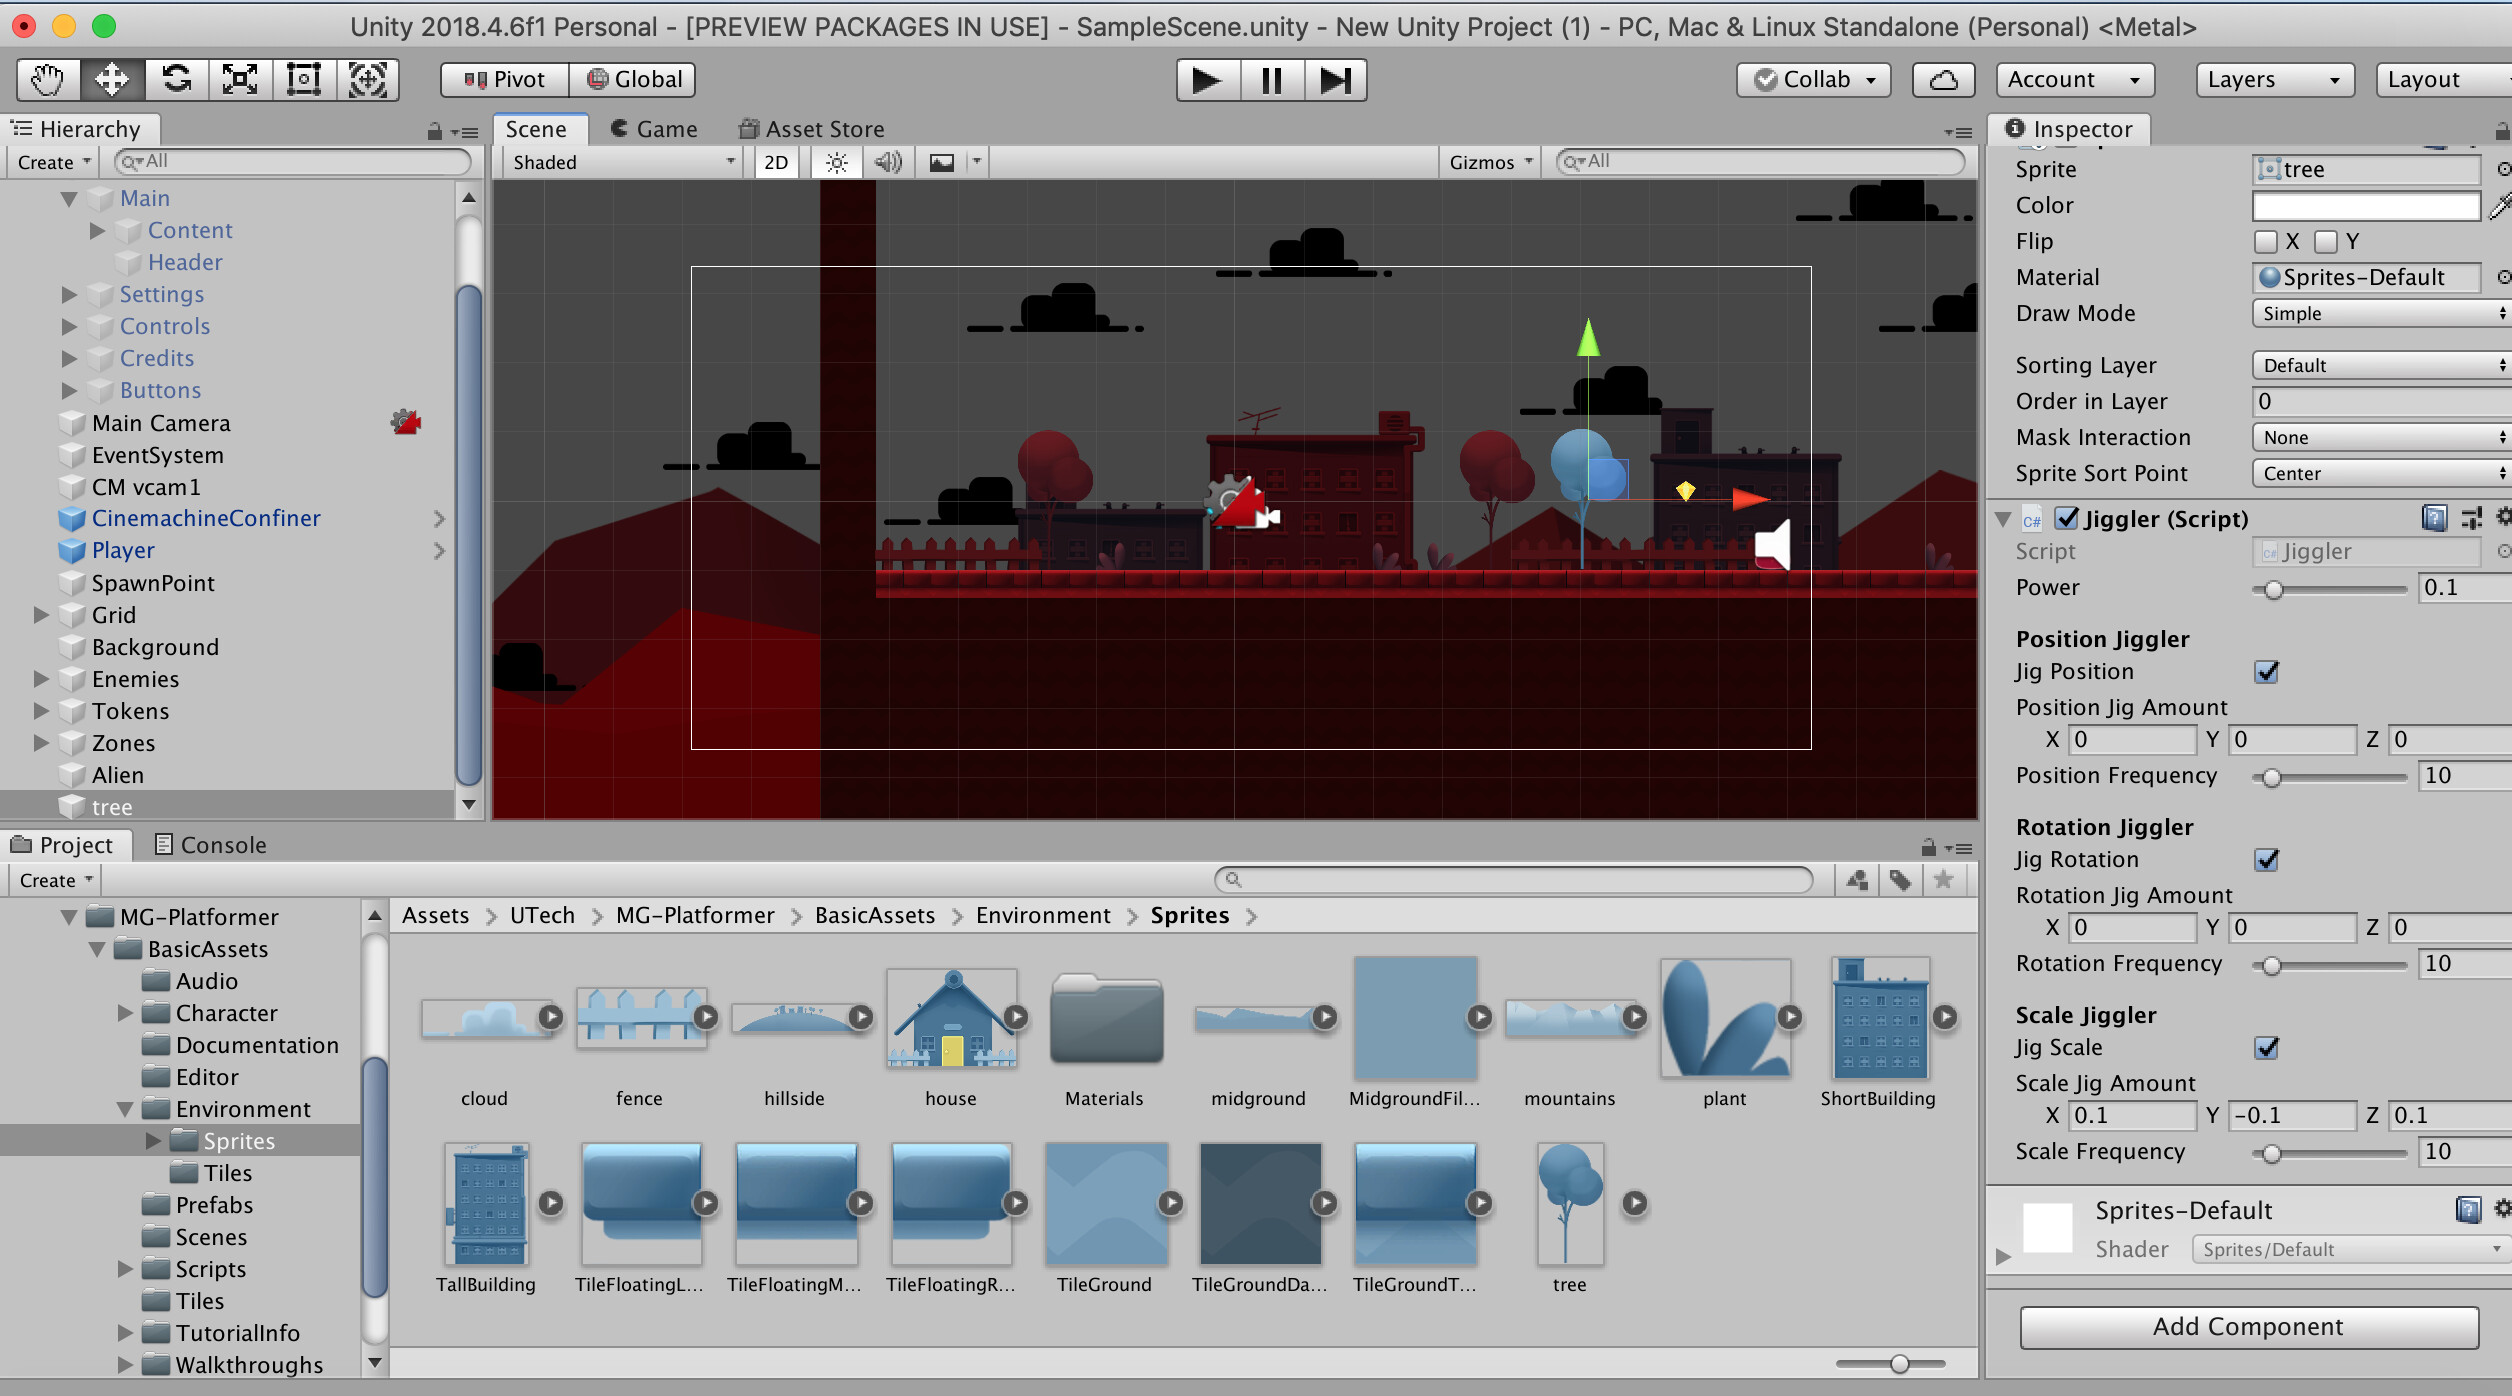
Task: Select the tree sprite in the Project panel
Action: click(x=1569, y=1203)
